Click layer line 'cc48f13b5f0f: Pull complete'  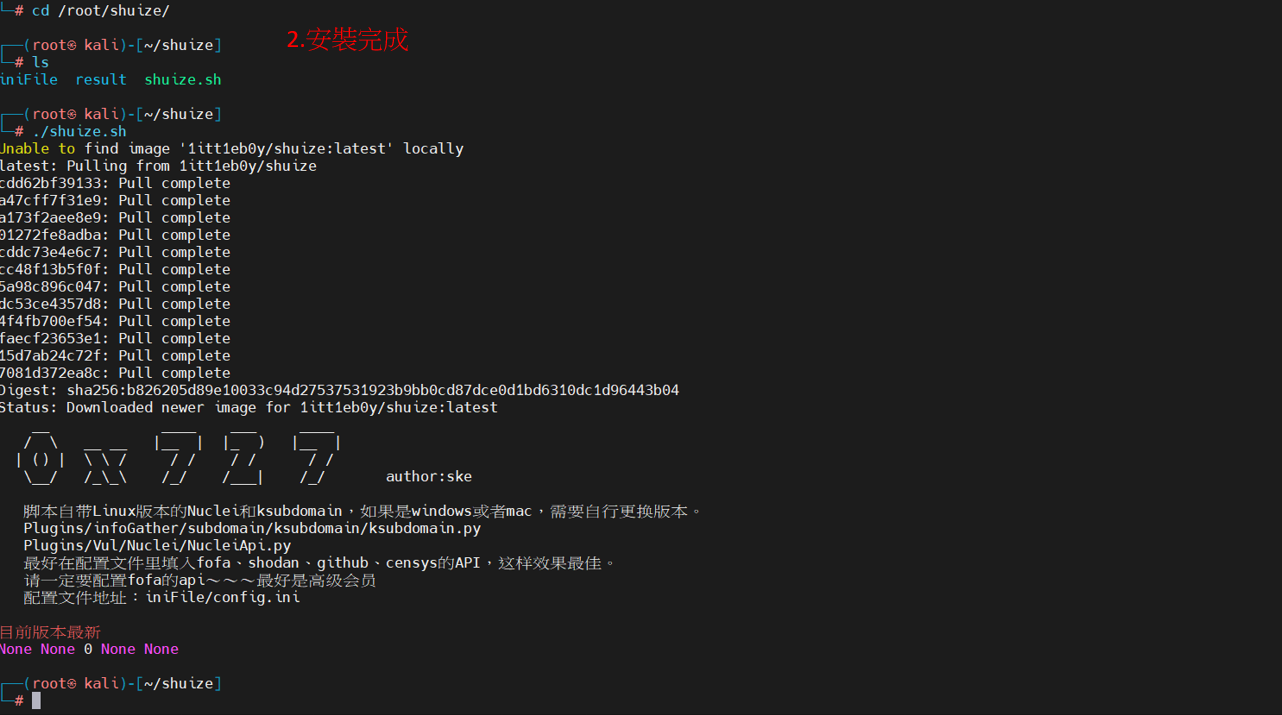(x=115, y=269)
